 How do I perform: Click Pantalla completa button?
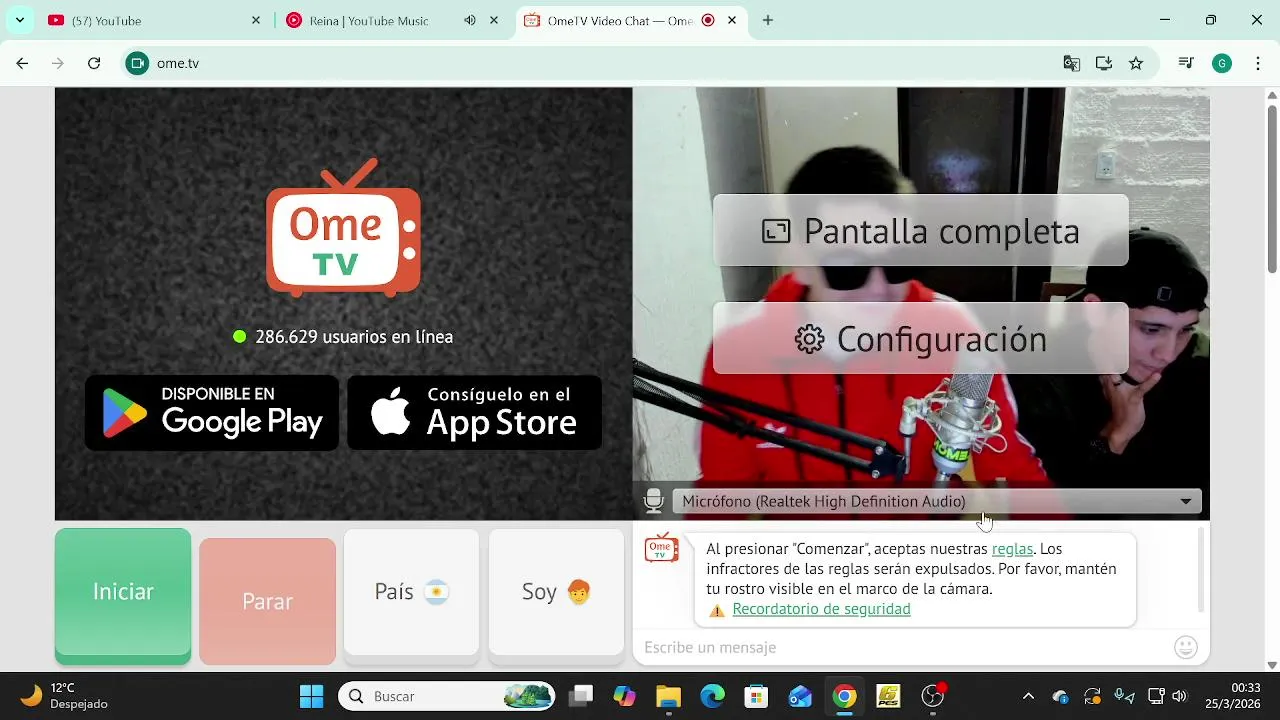click(921, 231)
